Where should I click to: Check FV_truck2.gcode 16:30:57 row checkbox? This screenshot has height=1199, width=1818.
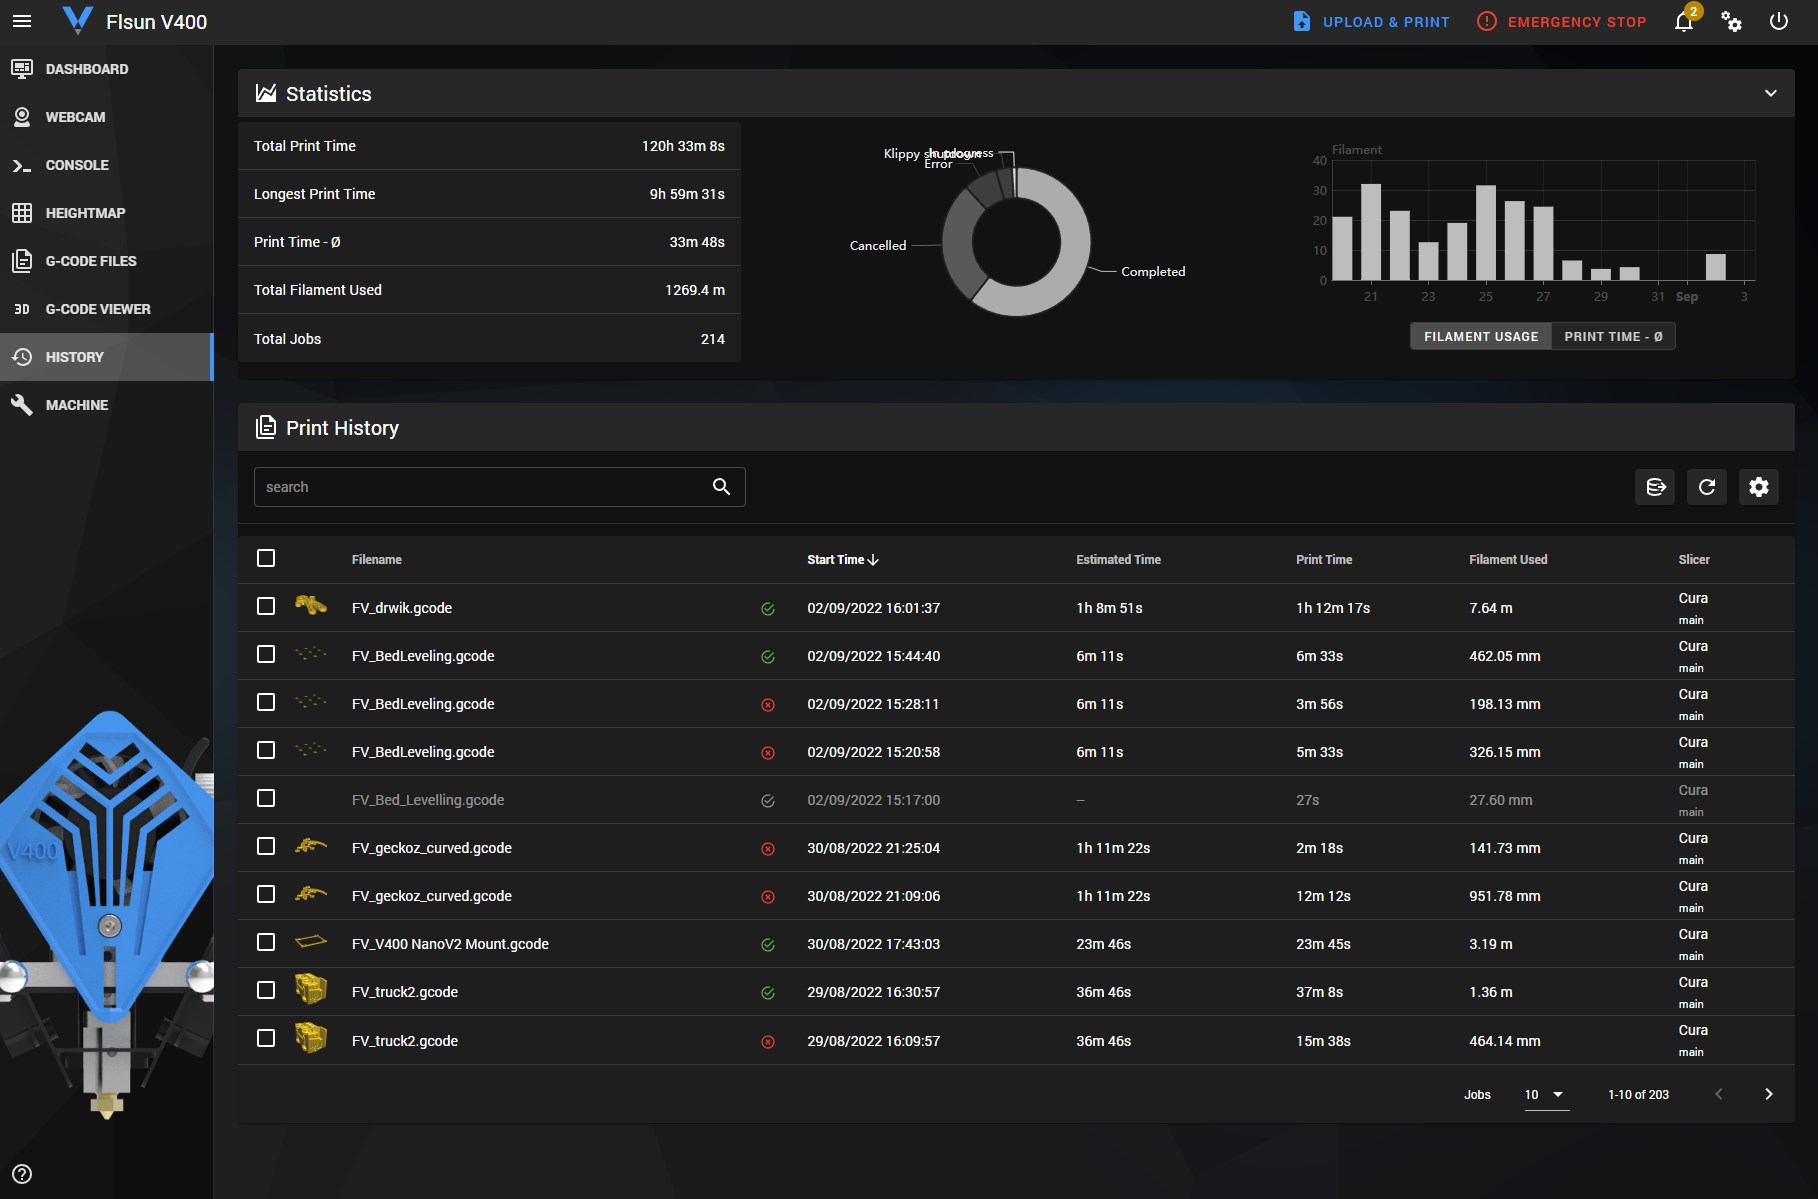(x=266, y=990)
